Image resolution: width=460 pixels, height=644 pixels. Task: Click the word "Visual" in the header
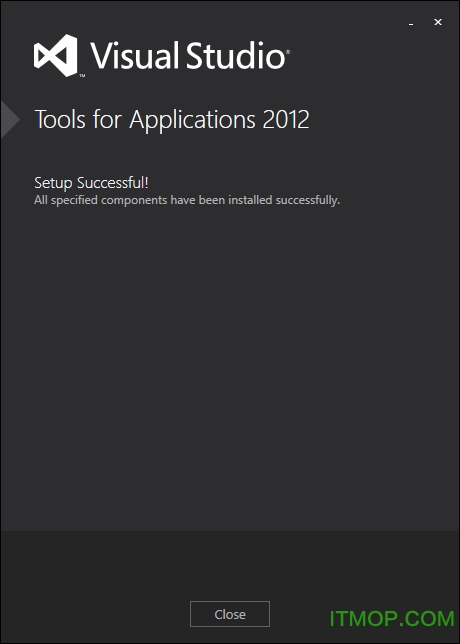134,55
